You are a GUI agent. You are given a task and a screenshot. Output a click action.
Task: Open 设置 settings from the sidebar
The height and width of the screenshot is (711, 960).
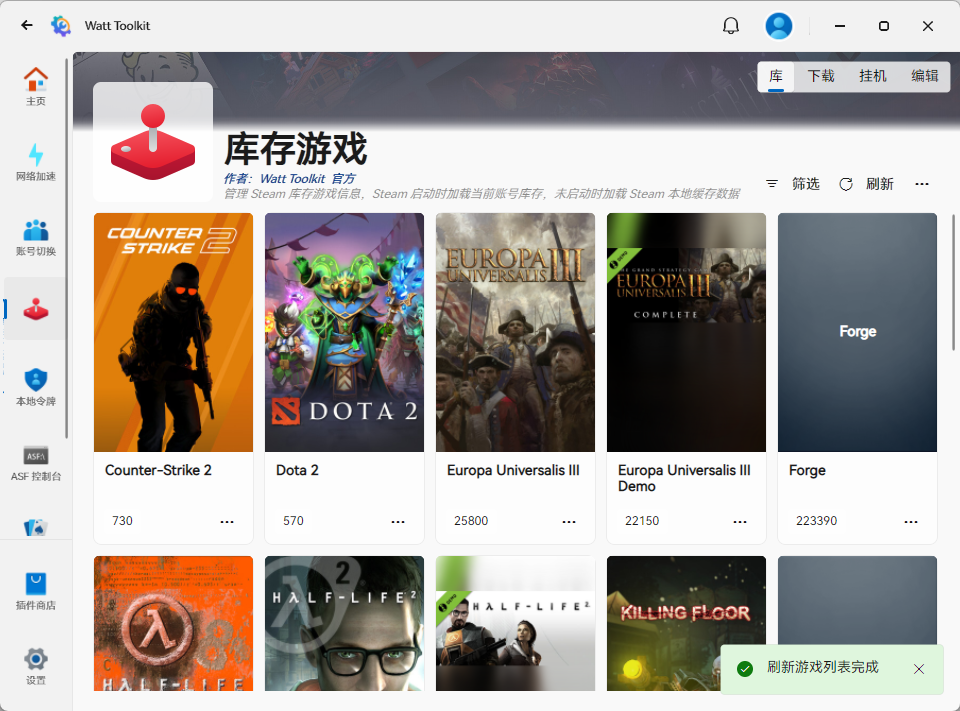pos(36,667)
